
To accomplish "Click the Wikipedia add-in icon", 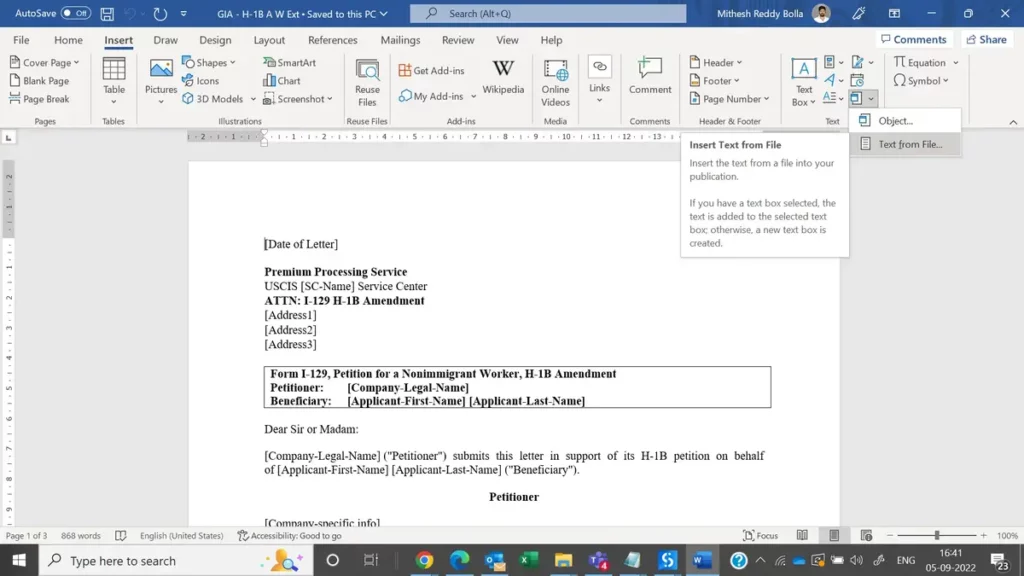I will pyautogui.click(x=503, y=68).
